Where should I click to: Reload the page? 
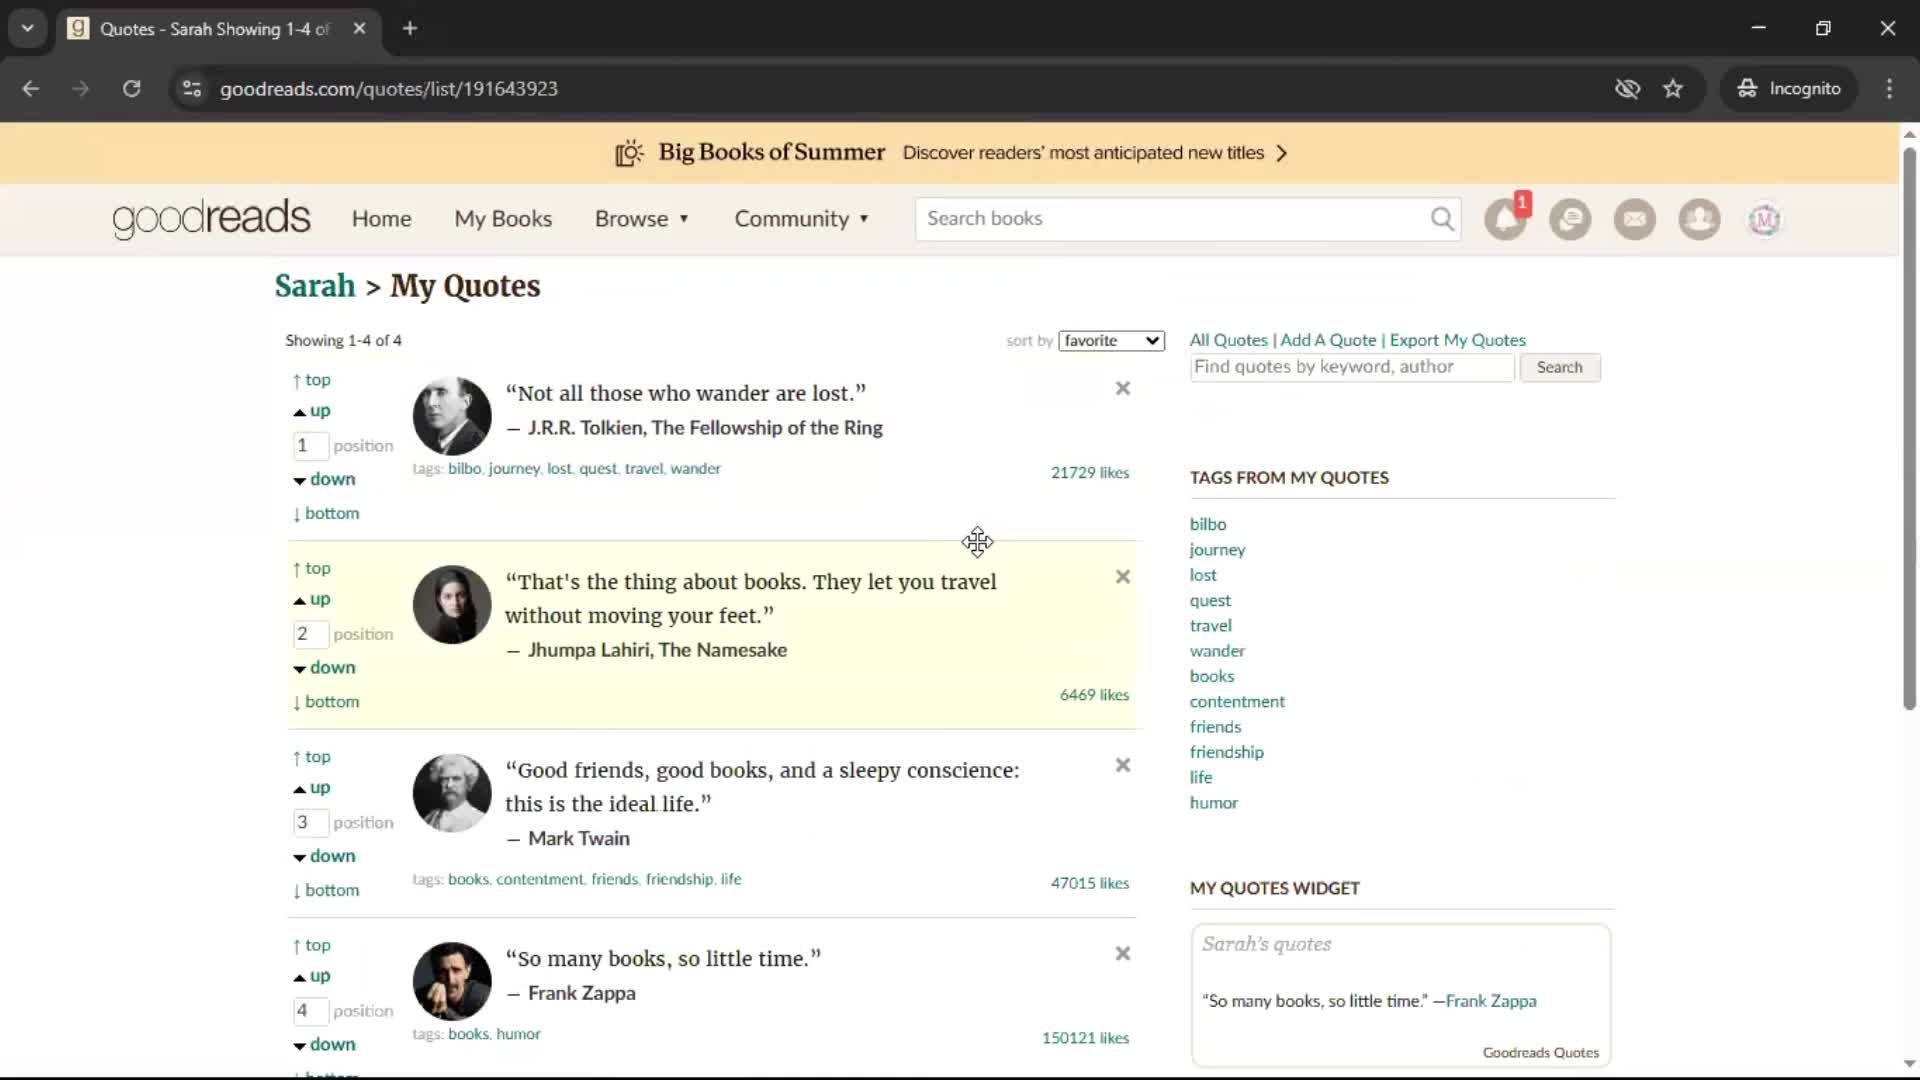(131, 89)
